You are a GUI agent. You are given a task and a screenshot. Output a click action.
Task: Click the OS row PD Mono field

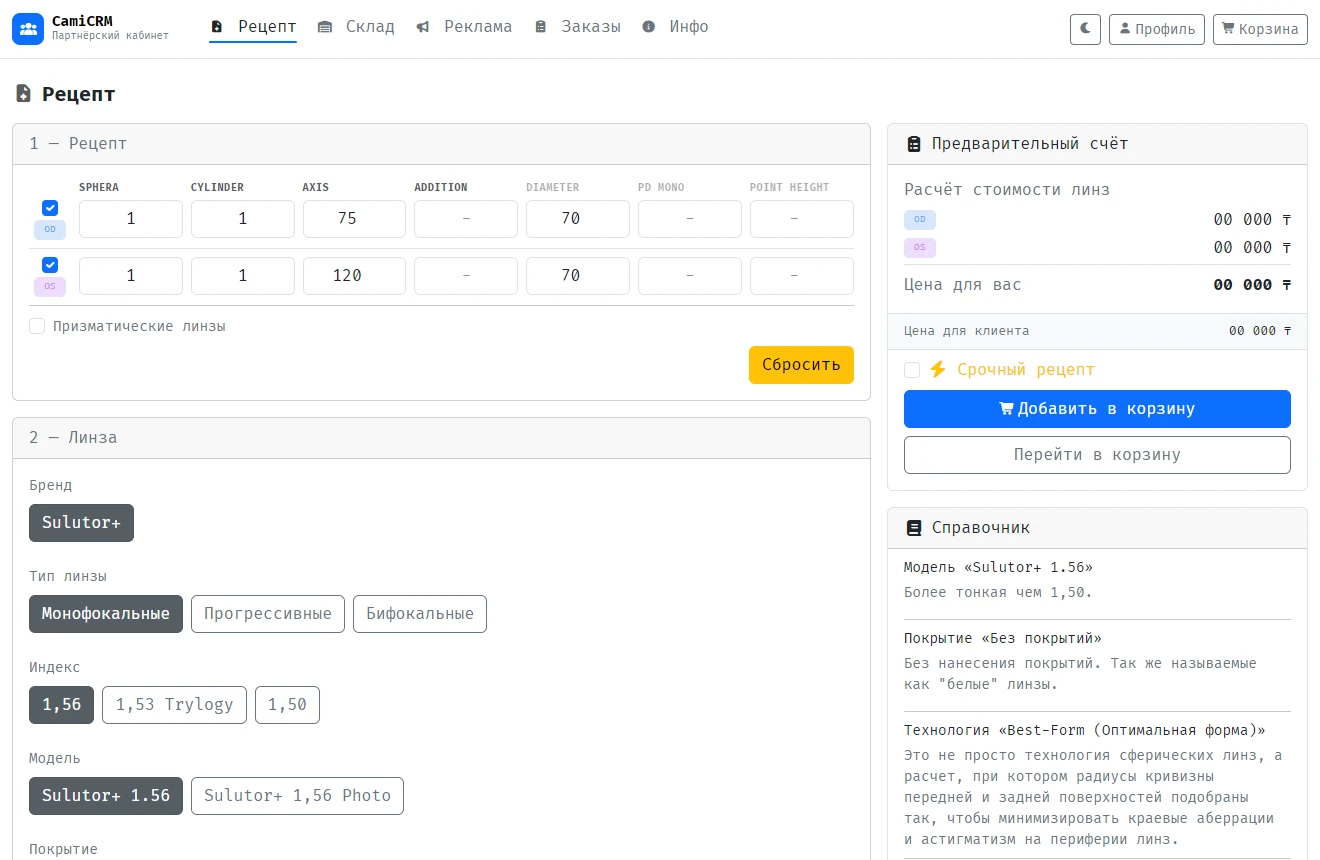[690, 276]
